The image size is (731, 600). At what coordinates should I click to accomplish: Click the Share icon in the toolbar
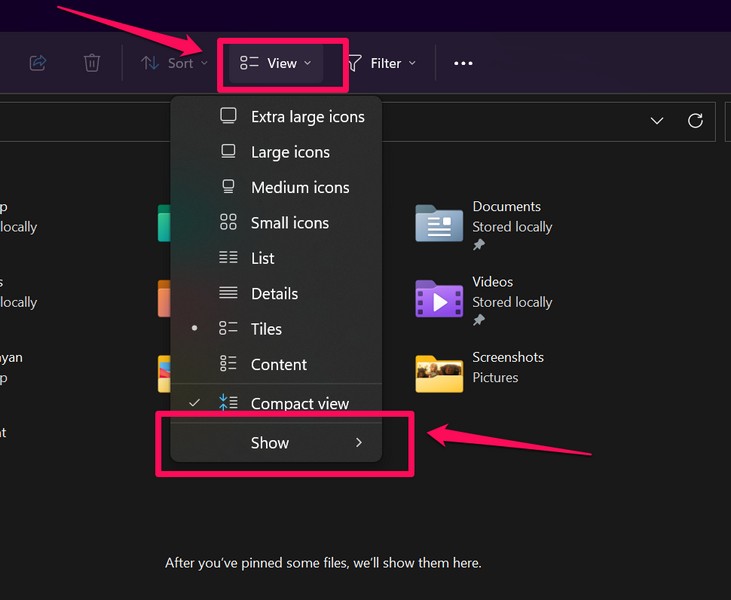[x=38, y=63]
